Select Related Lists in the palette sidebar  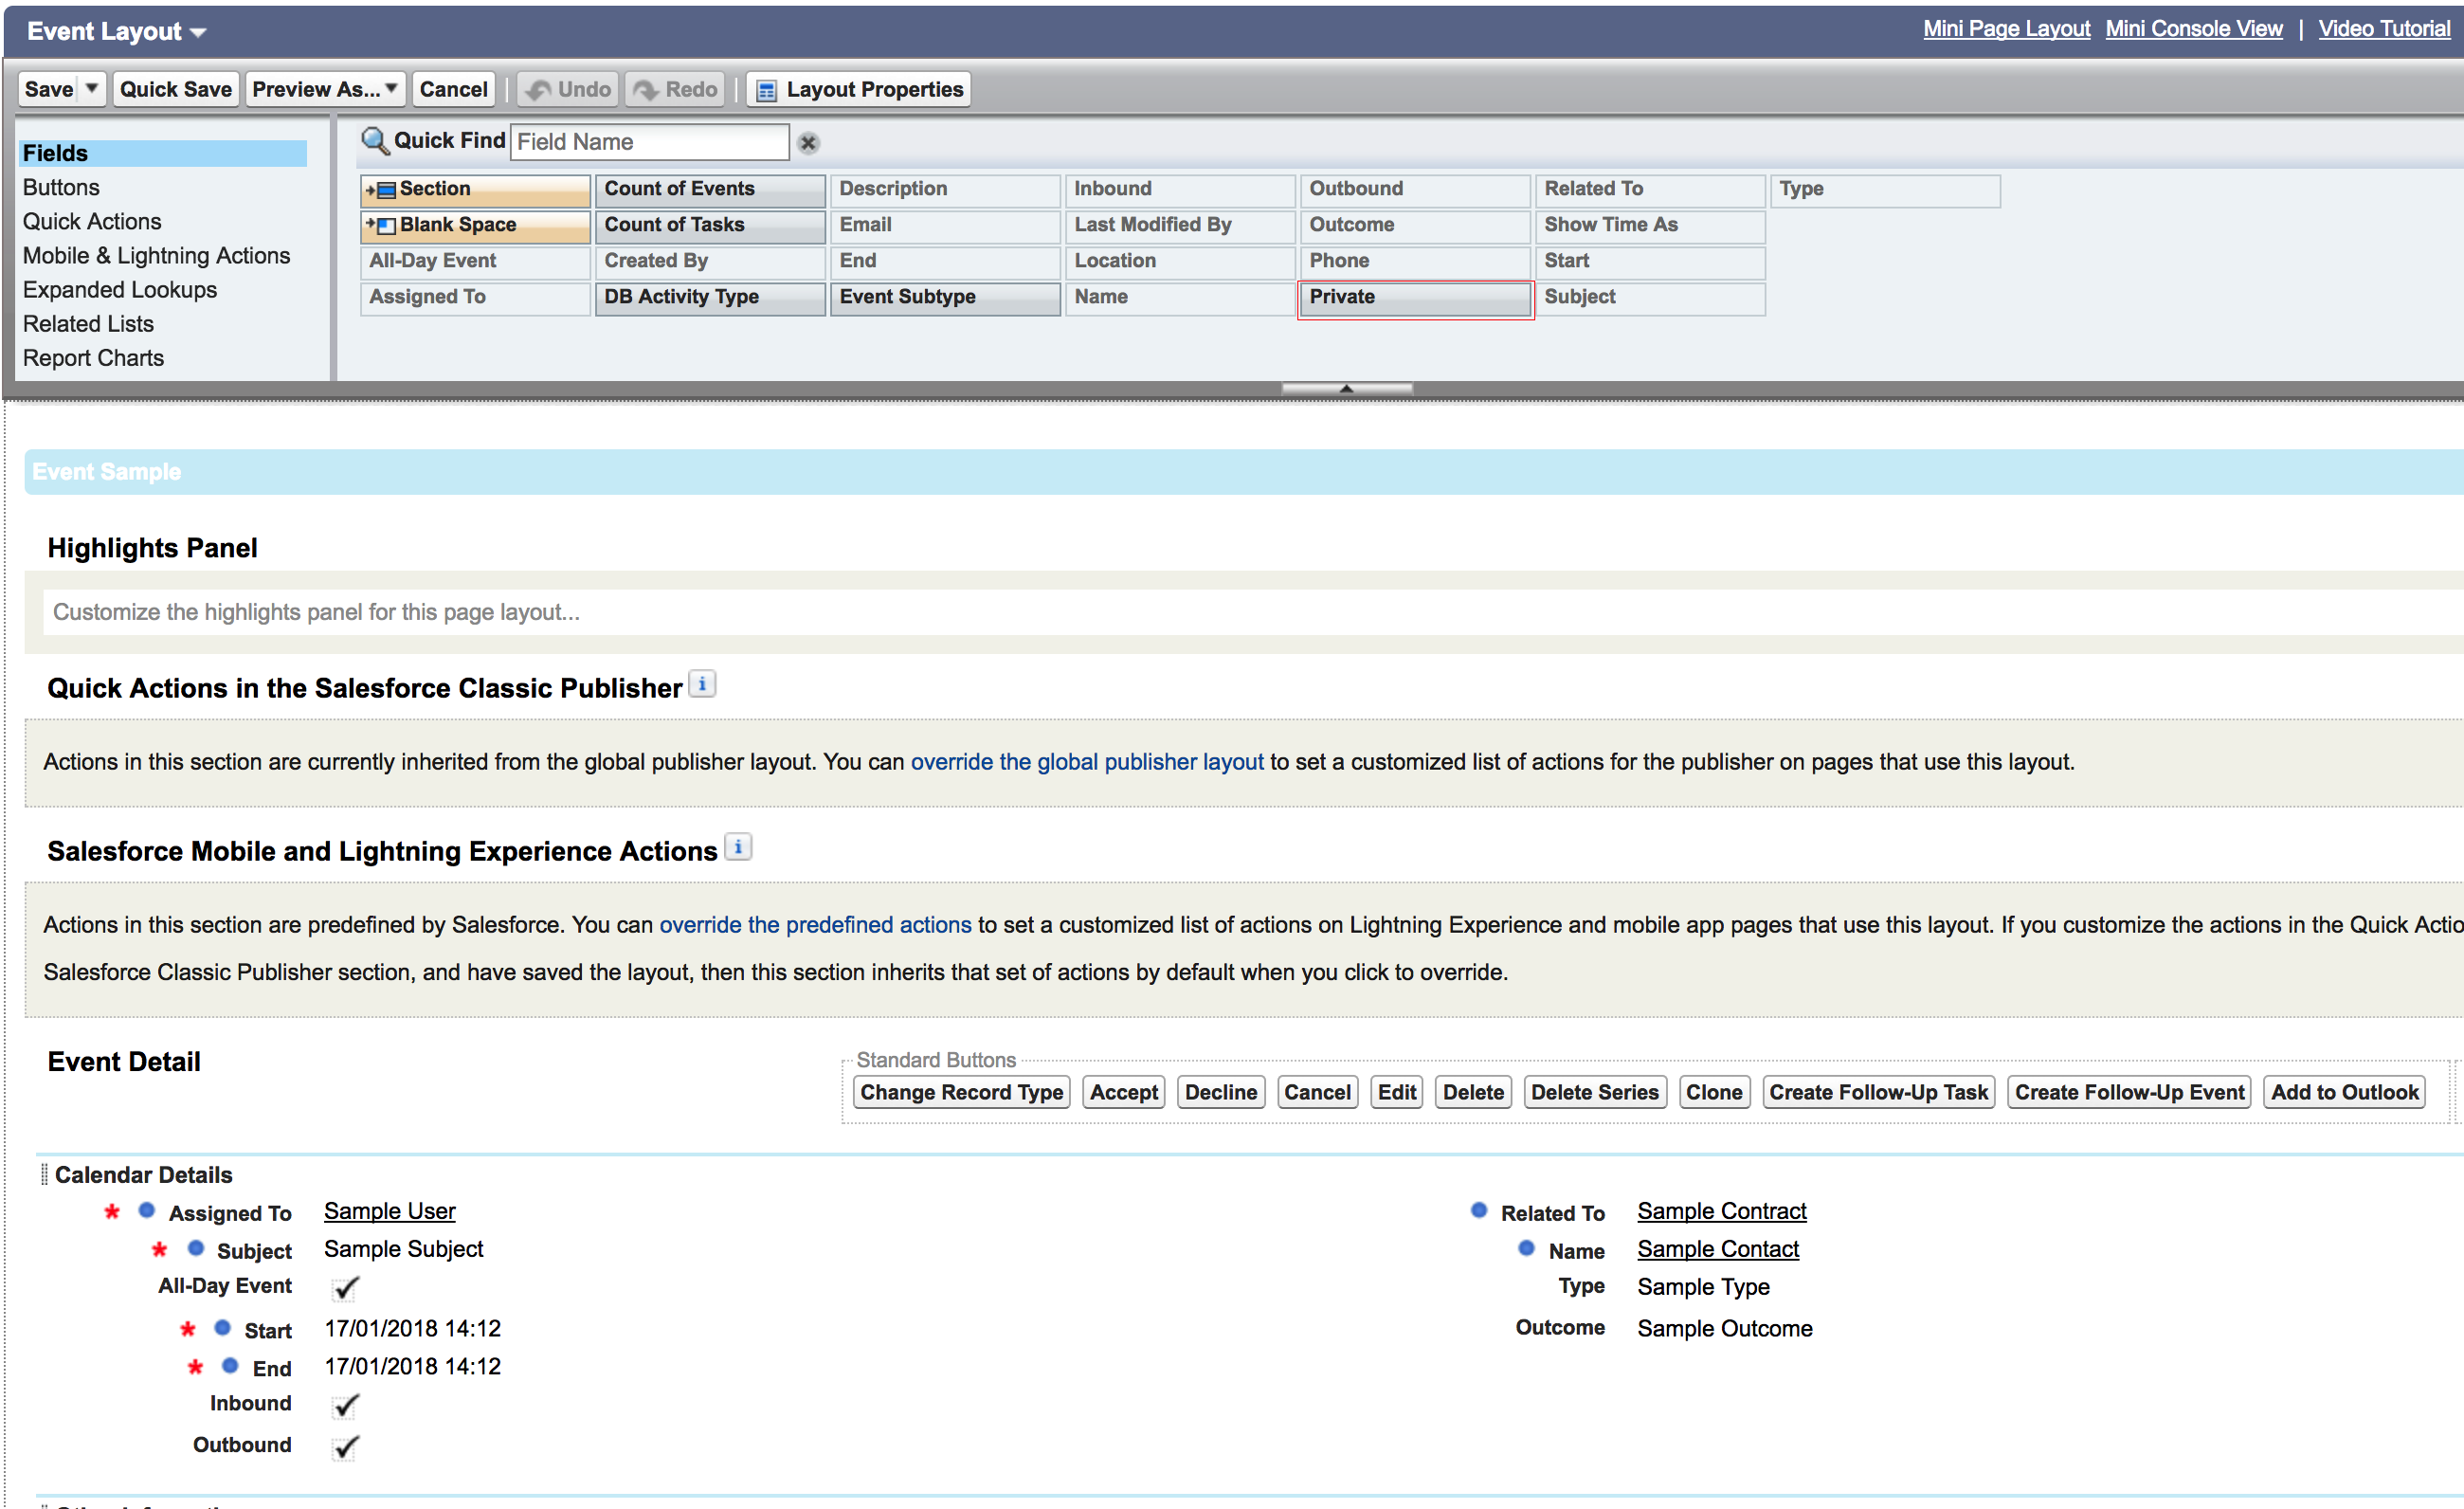(88, 324)
